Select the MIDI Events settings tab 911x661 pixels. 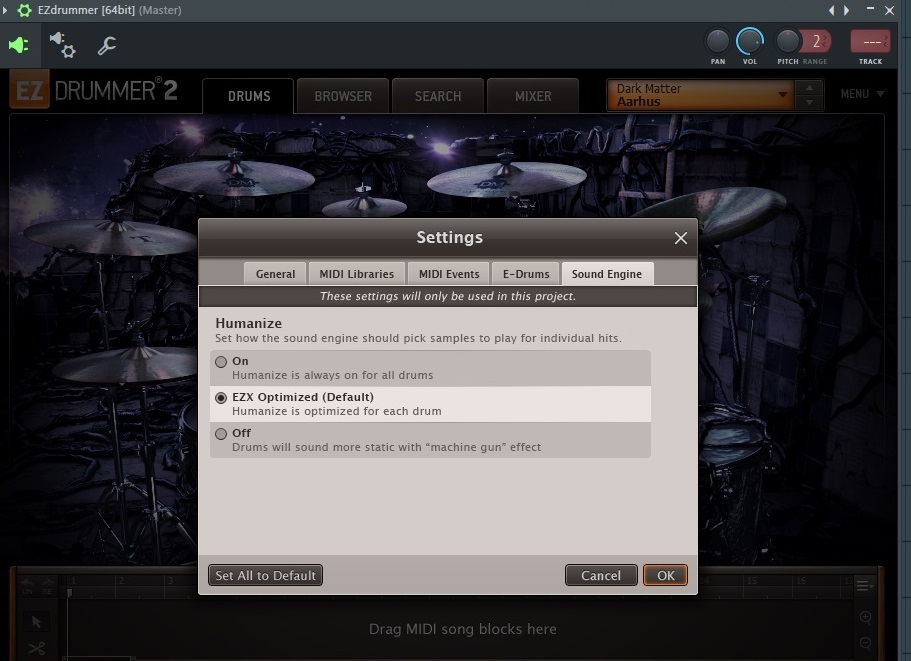(x=449, y=274)
